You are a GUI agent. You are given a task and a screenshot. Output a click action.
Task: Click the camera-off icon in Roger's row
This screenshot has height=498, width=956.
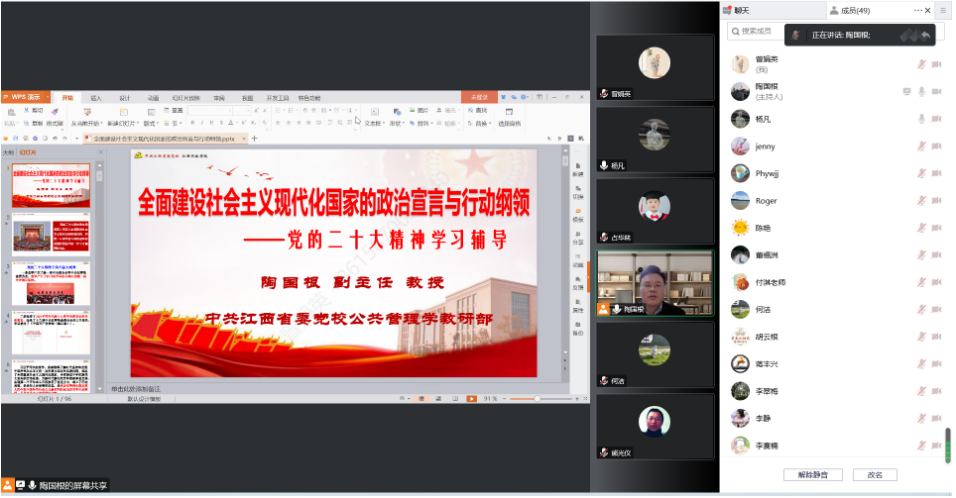937,200
